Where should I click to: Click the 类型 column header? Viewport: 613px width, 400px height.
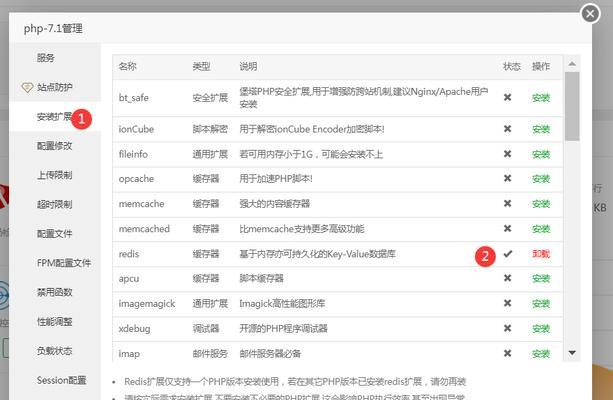[201, 66]
